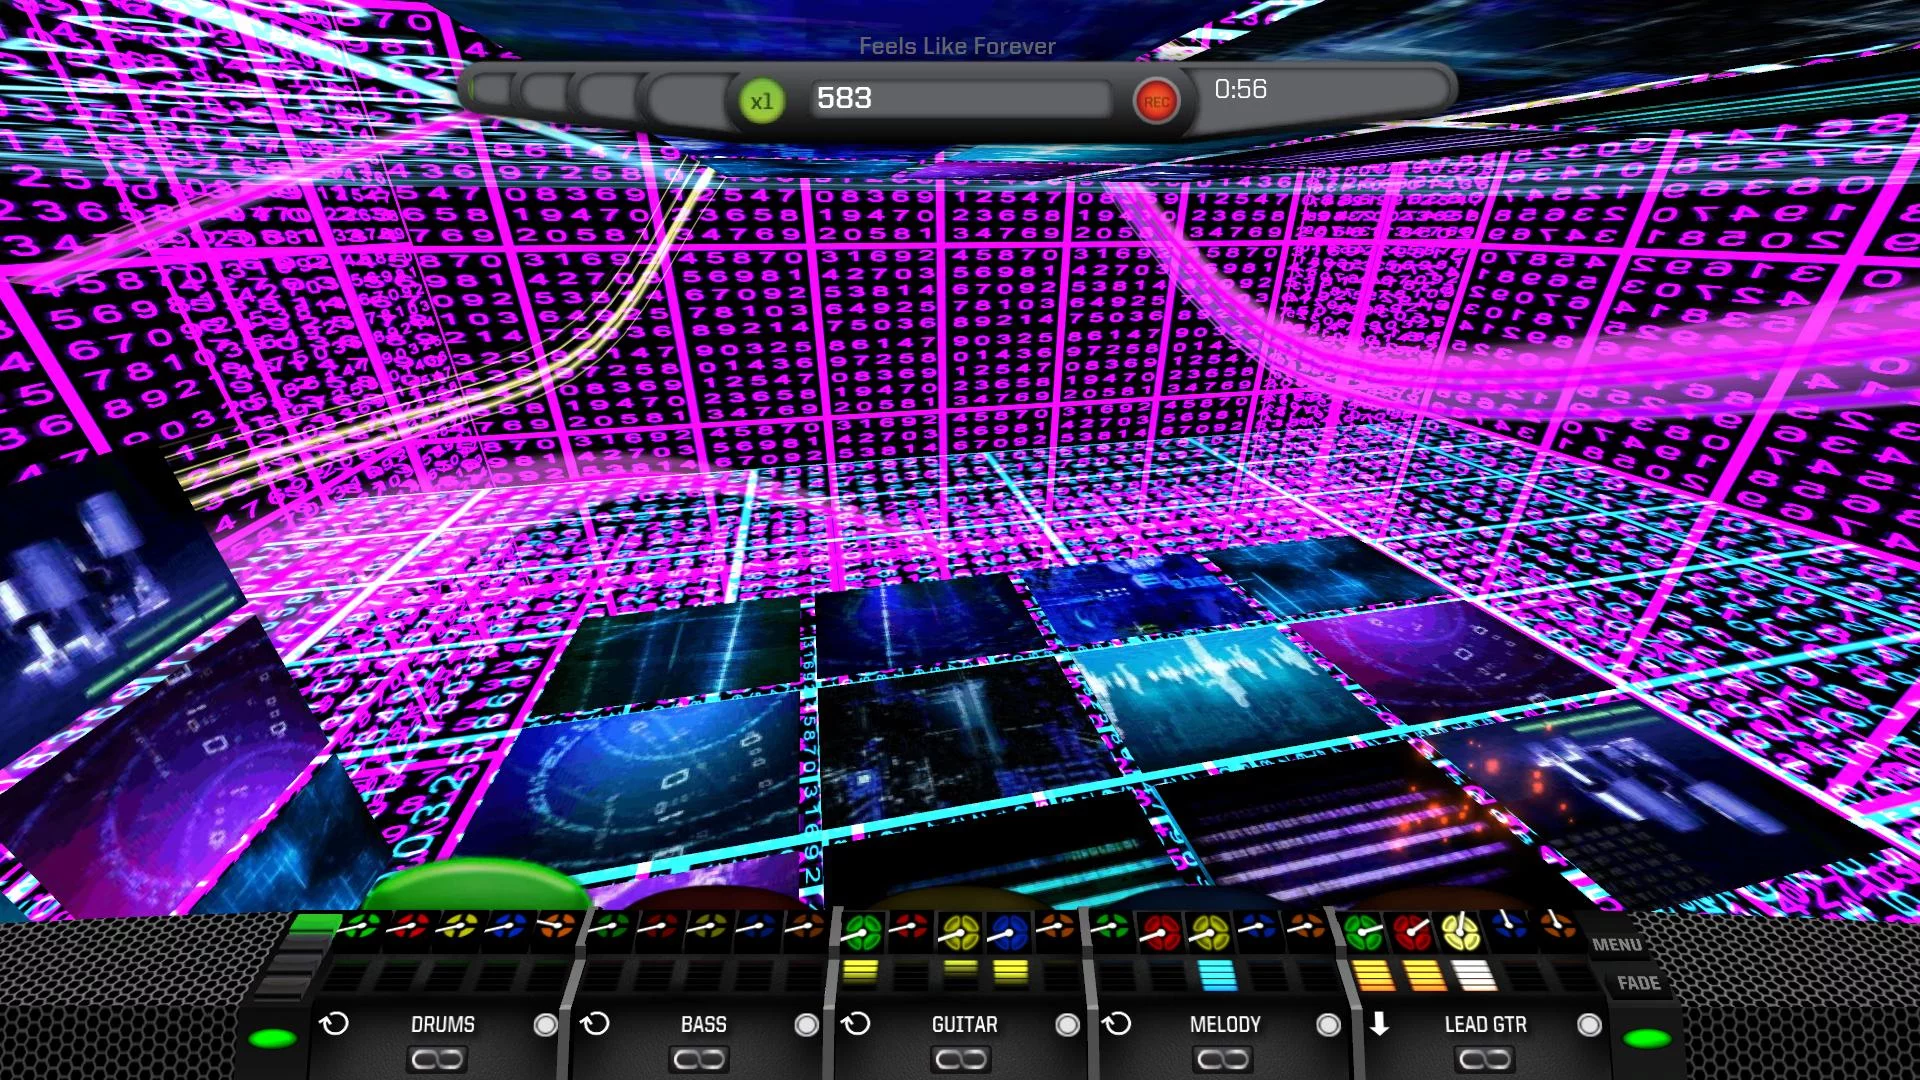Click the yellow knob in the GUITAR section
Image resolution: width=1920 pixels, height=1080 pixels.
960,933
